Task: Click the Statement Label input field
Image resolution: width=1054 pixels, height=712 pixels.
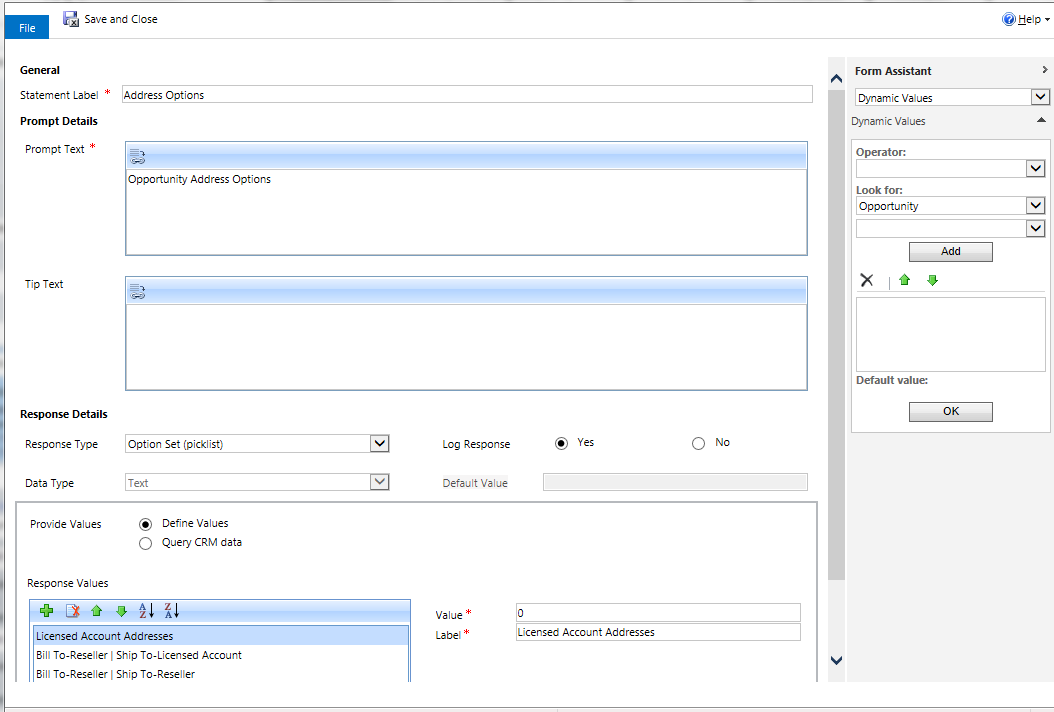Action: pos(466,95)
